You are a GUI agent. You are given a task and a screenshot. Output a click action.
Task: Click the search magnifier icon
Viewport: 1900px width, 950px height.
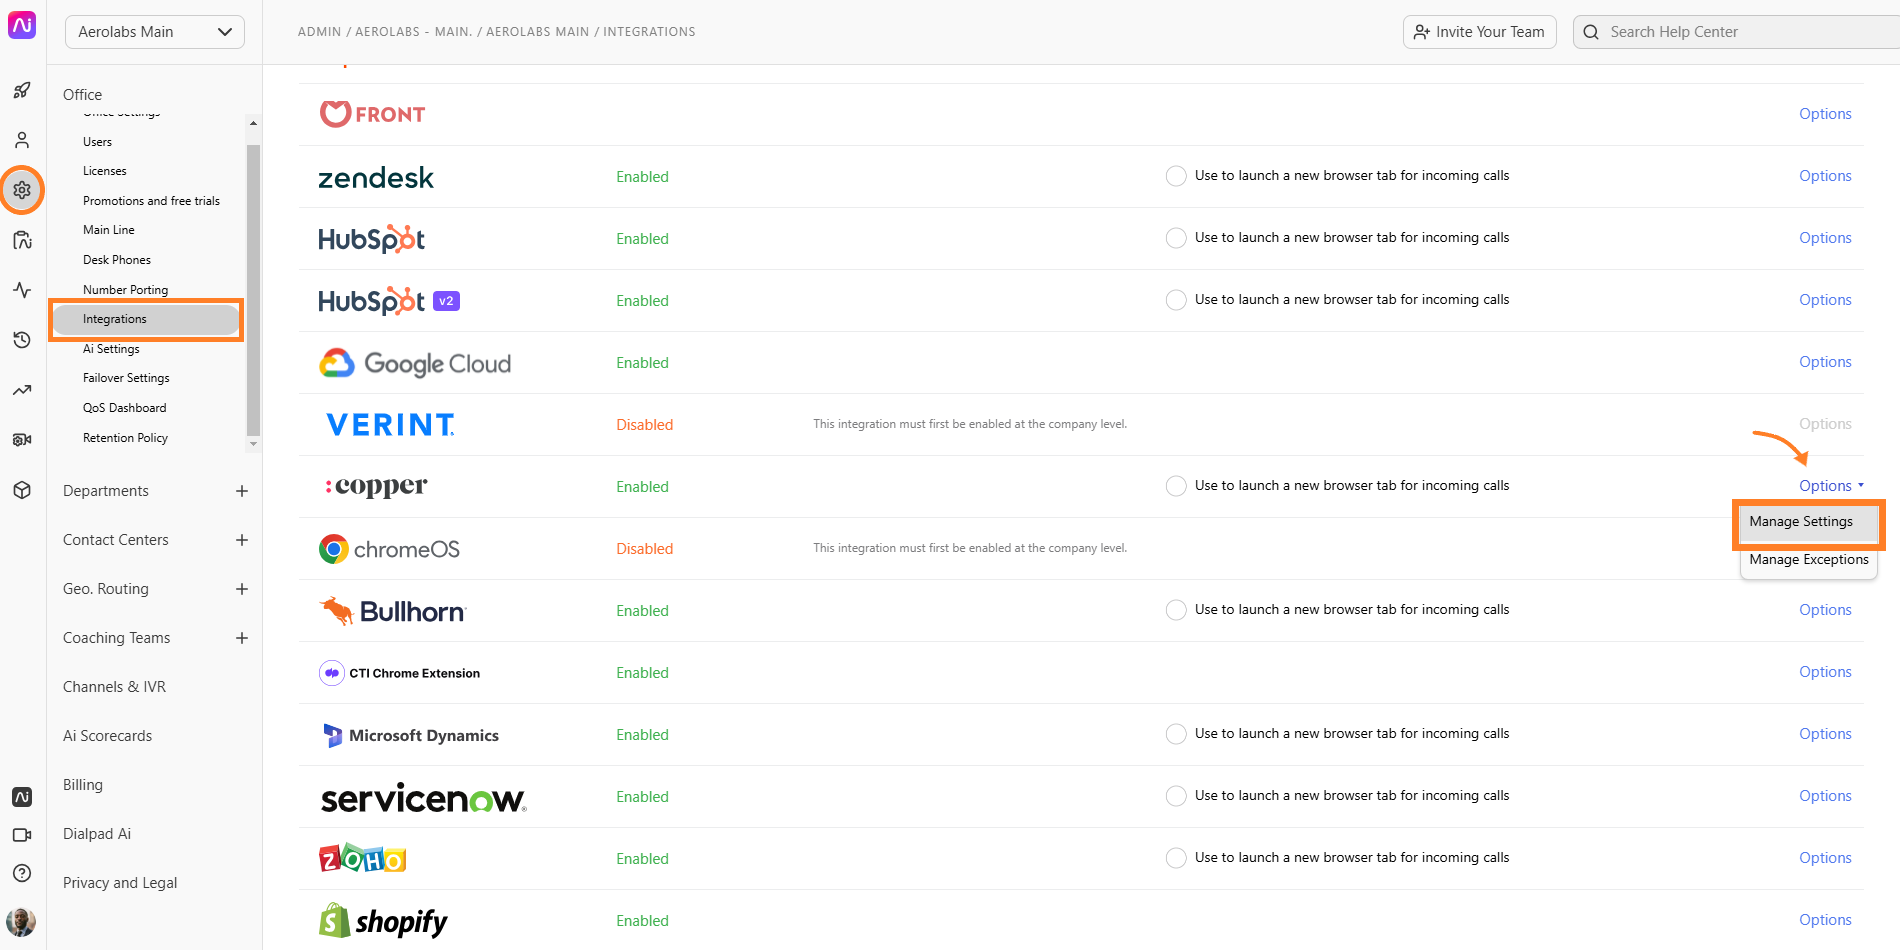pyautogui.click(x=1591, y=32)
